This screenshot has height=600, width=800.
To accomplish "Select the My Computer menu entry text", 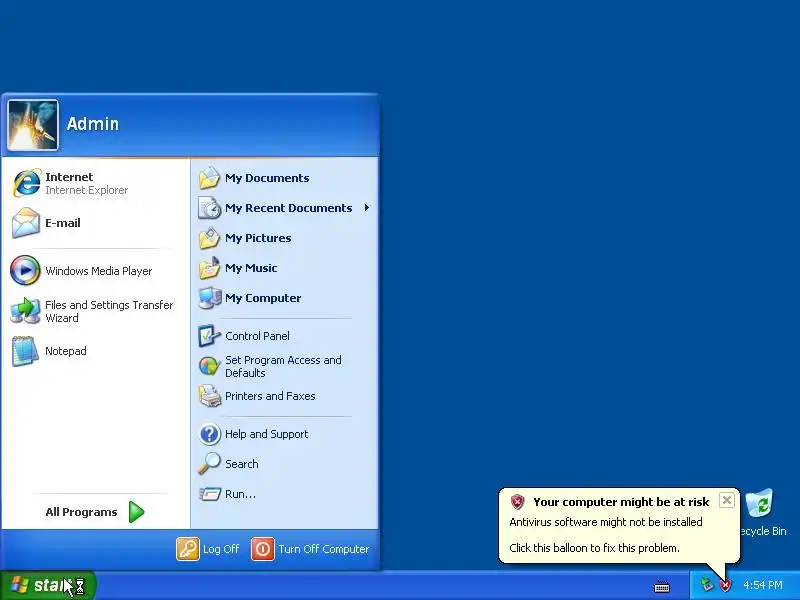I will (263, 298).
